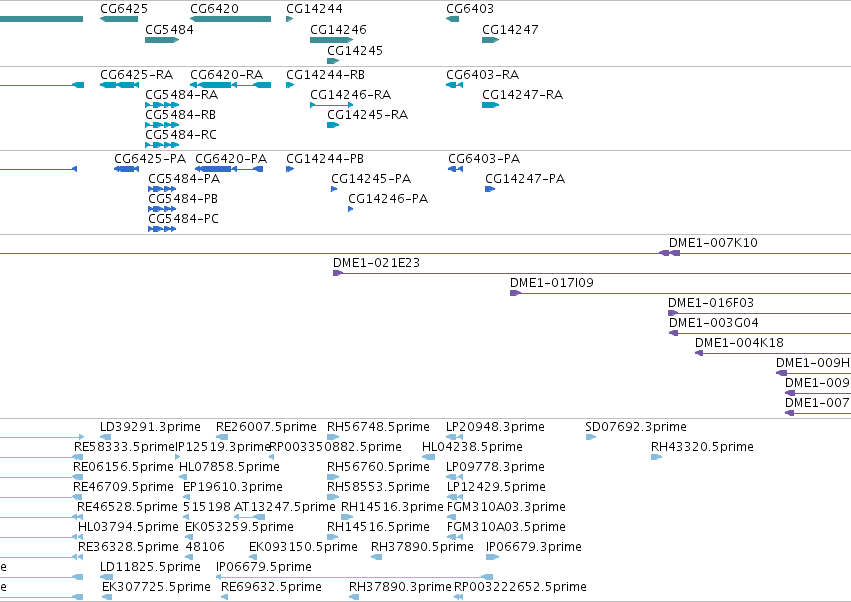Viewport: 851px width, 602px height.
Task: Select EST LP09778.3prime
Action: pyautogui.click(x=496, y=467)
